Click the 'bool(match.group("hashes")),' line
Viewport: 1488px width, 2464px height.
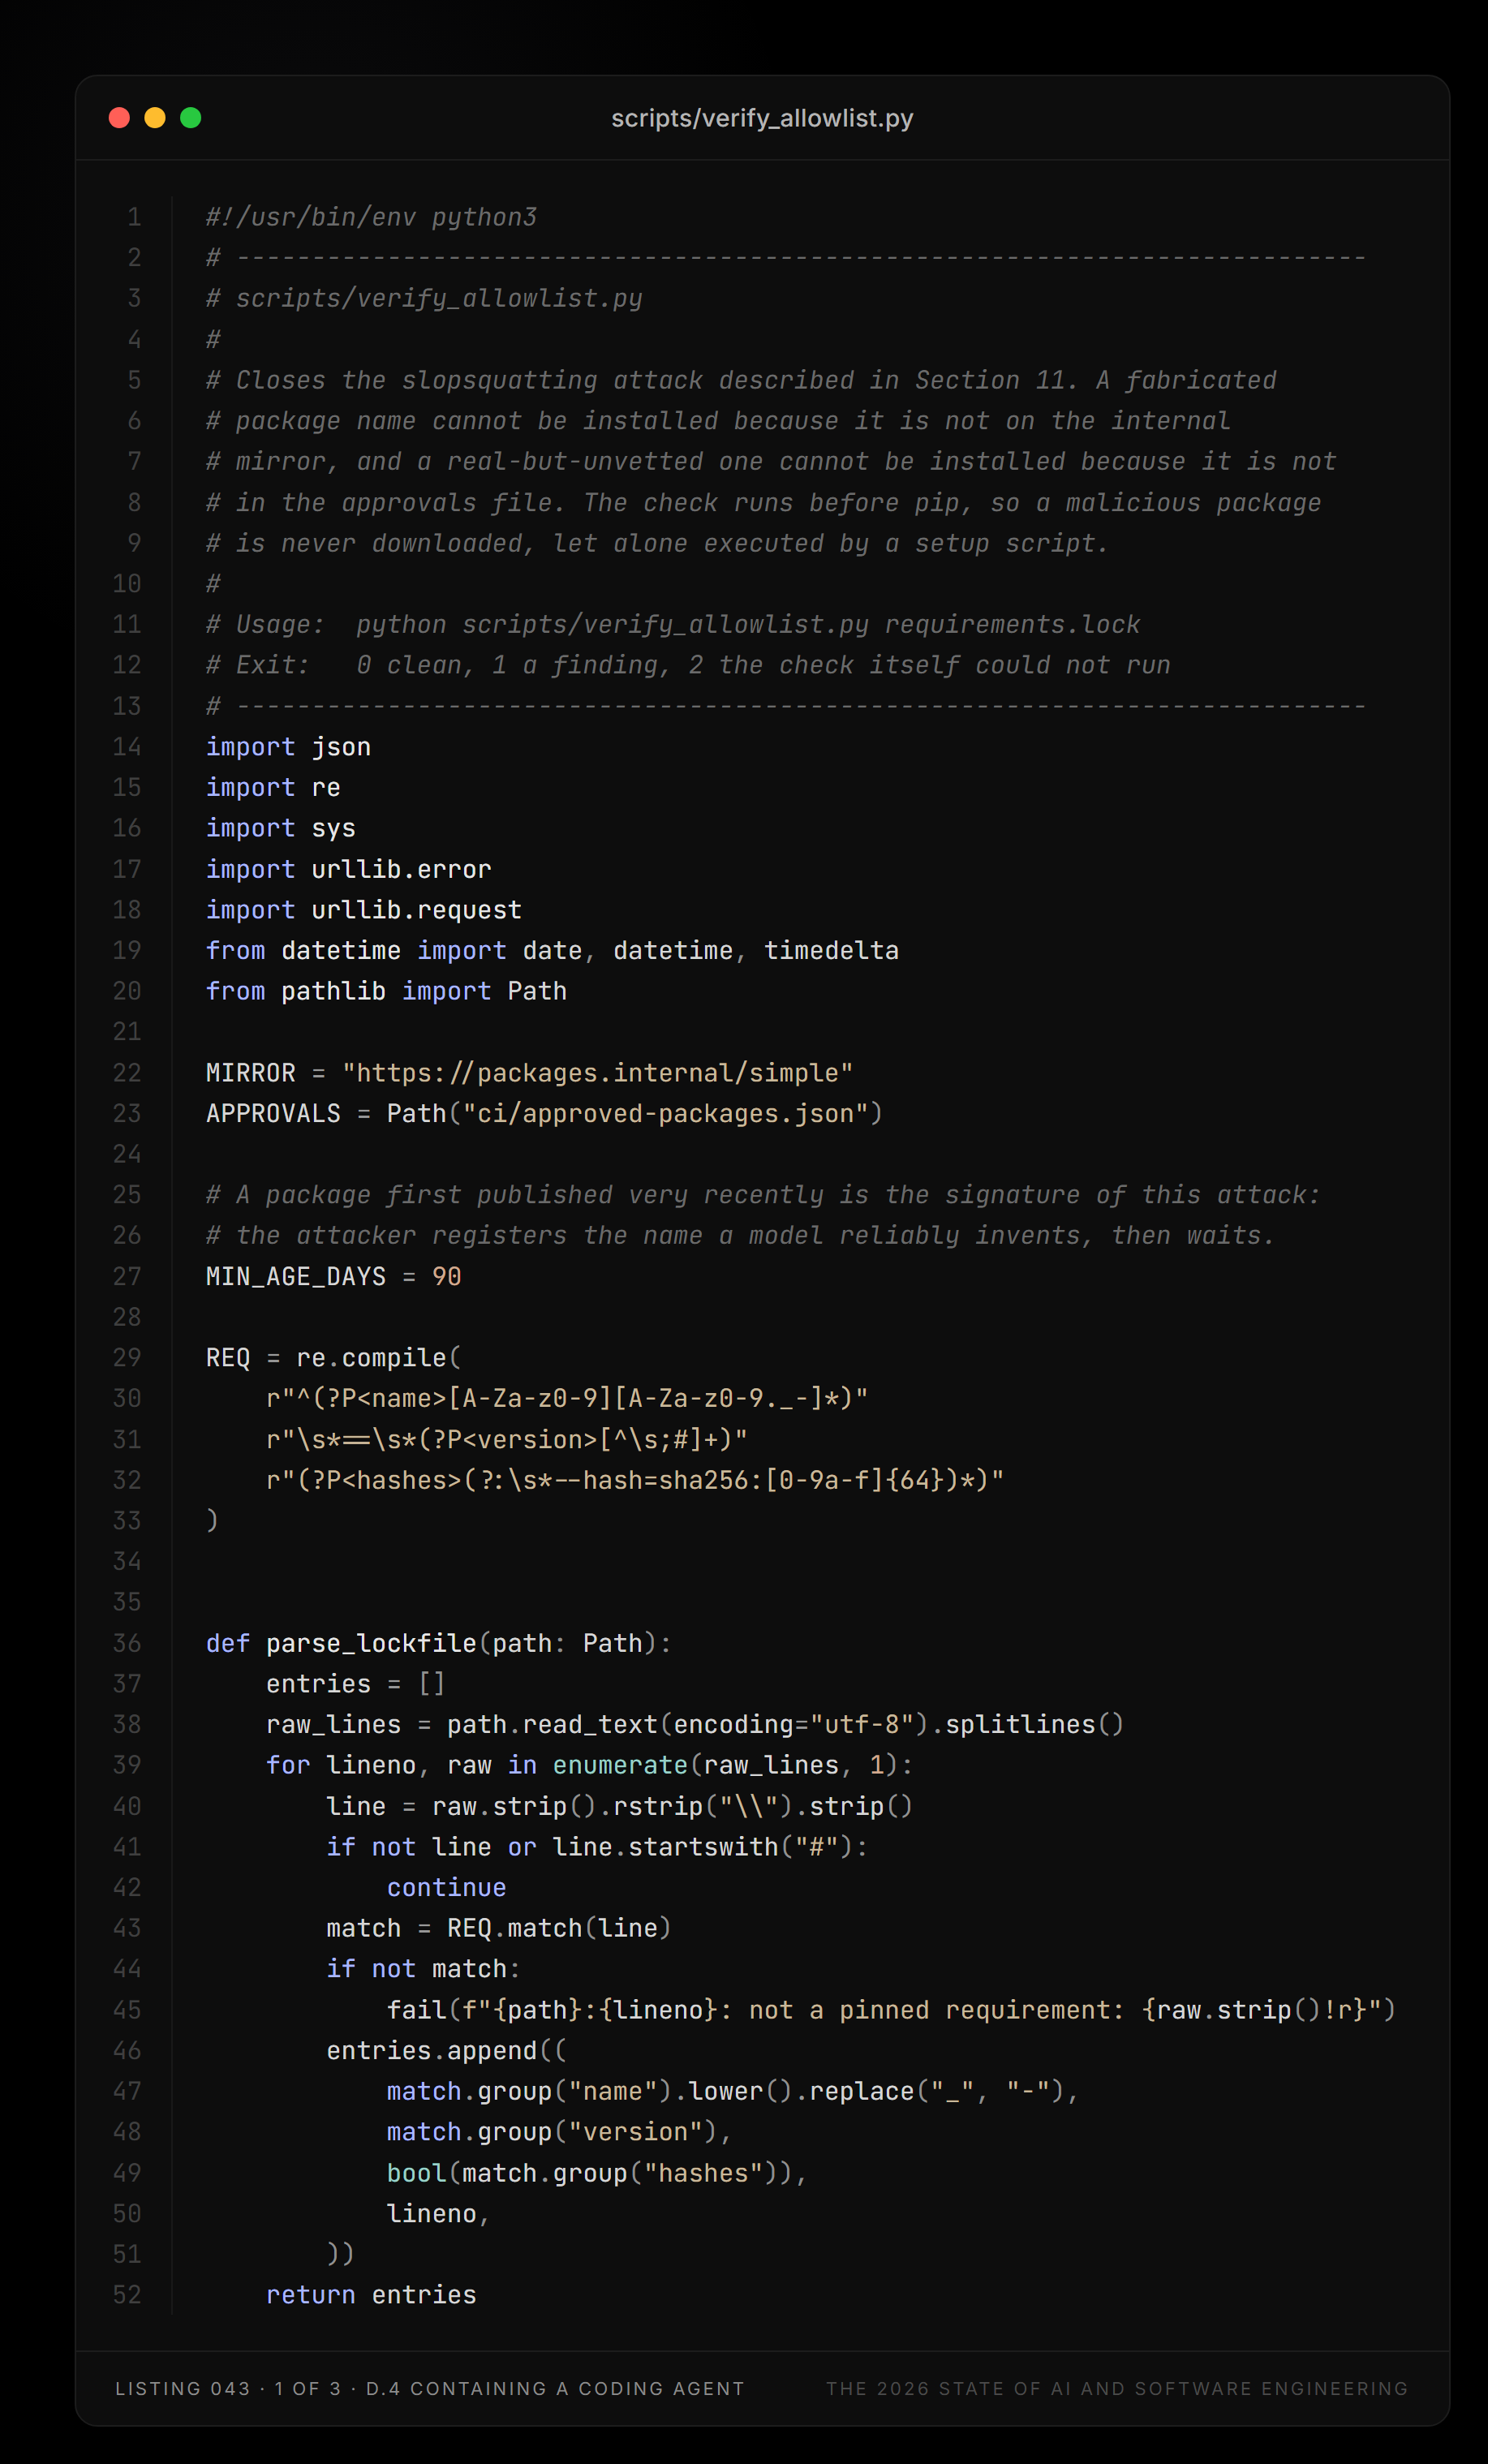click(597, 2173)
